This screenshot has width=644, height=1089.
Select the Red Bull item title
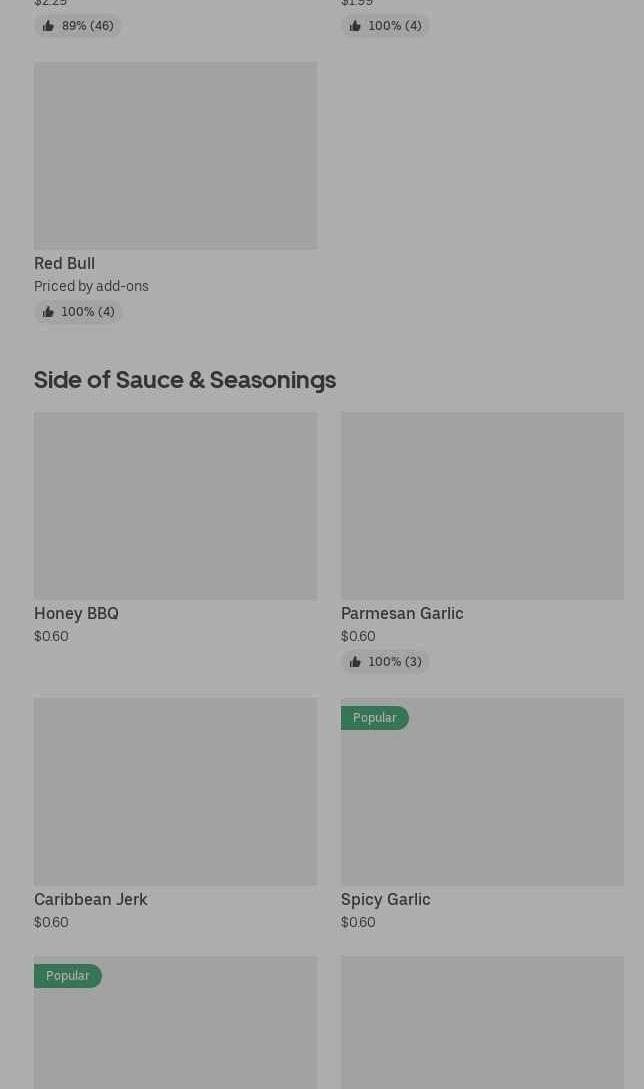click(x=64, y=263)
